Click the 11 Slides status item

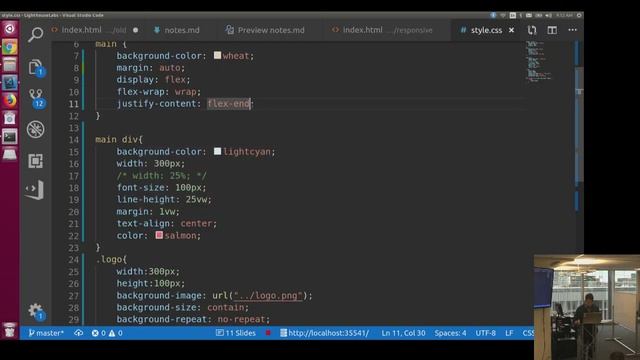236,333
